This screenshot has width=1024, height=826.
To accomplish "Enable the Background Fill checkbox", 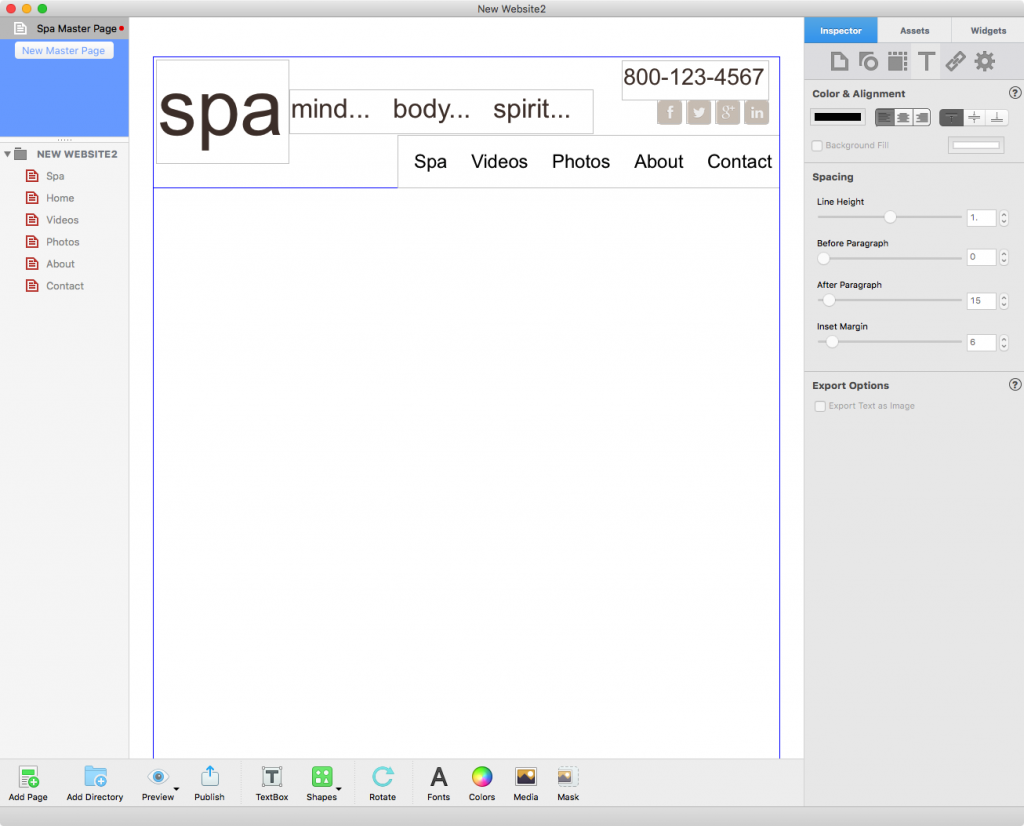I will click(817, 146).
